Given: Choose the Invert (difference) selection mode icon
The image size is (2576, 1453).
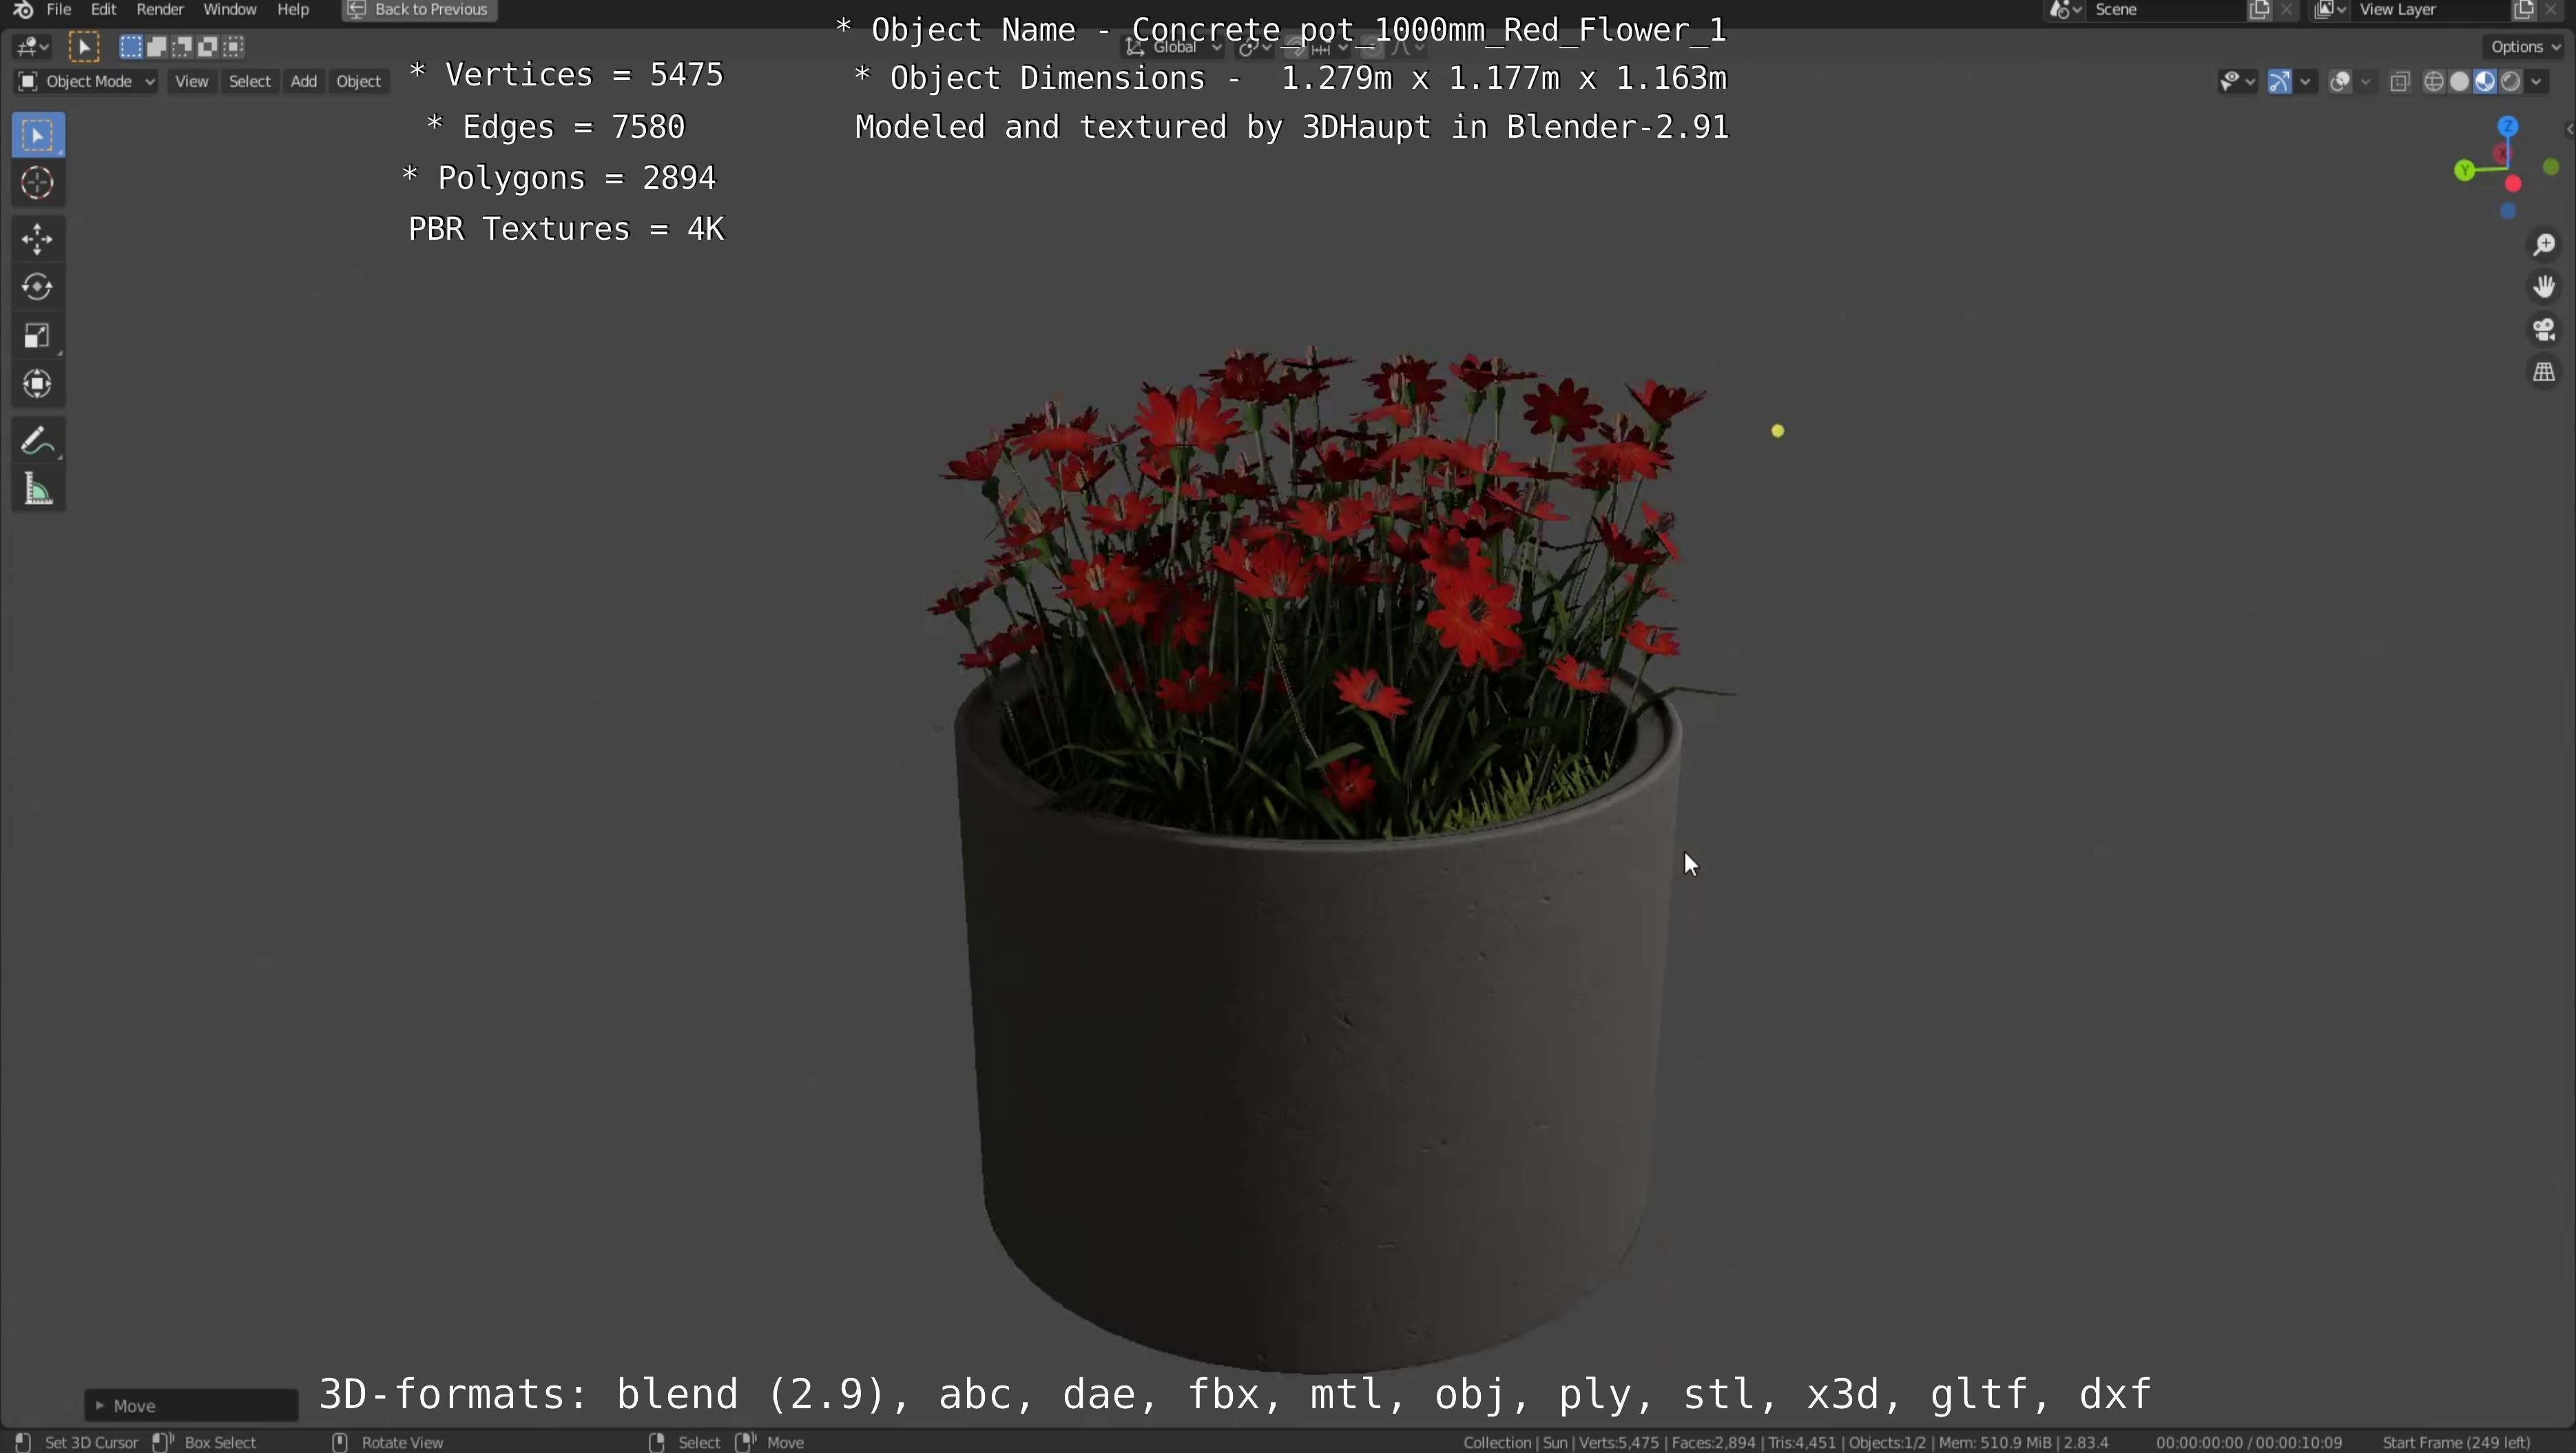Looking at the screenshot, I should pyautogui.click(x=208, y=47).
